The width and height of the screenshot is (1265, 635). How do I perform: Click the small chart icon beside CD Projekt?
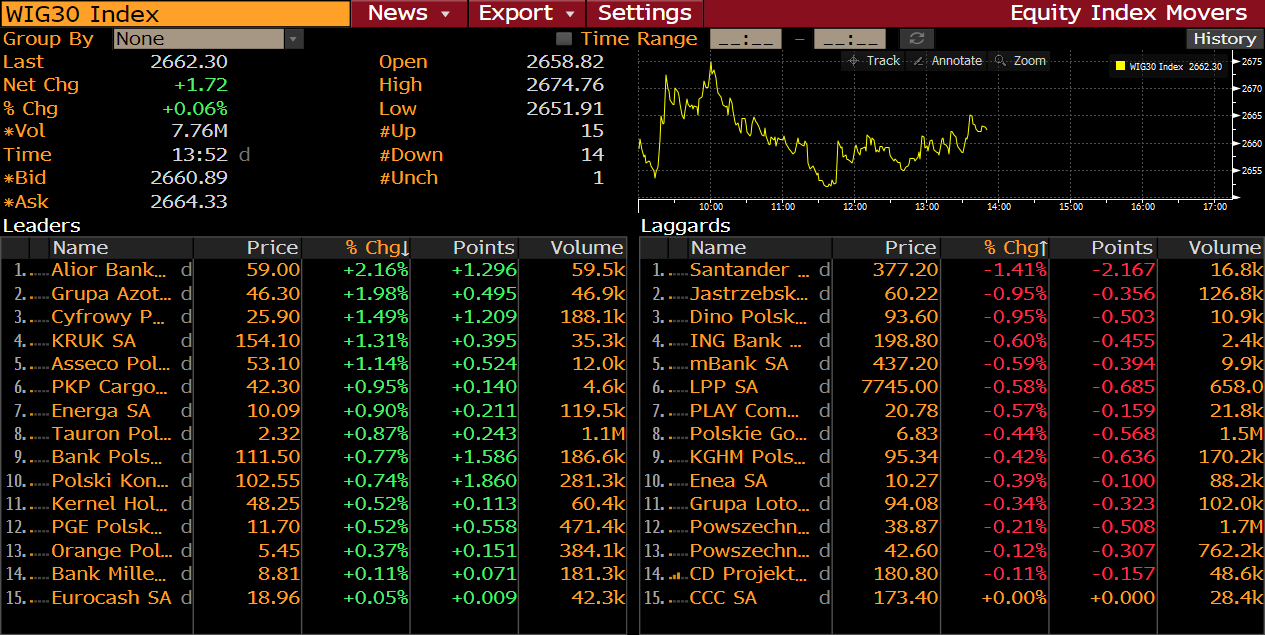pos(677,575)
